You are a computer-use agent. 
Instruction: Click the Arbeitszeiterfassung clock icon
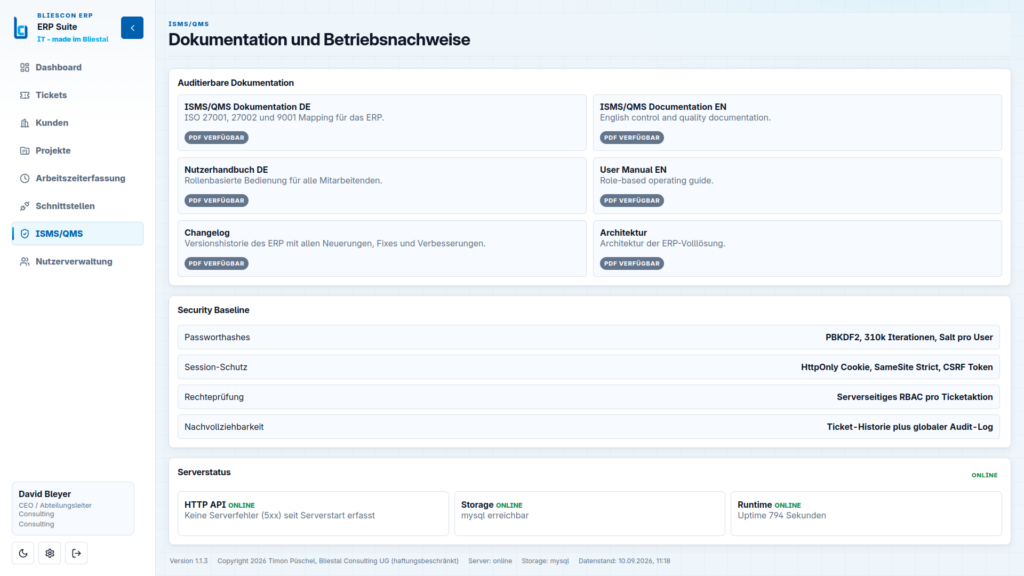(25, 178)
